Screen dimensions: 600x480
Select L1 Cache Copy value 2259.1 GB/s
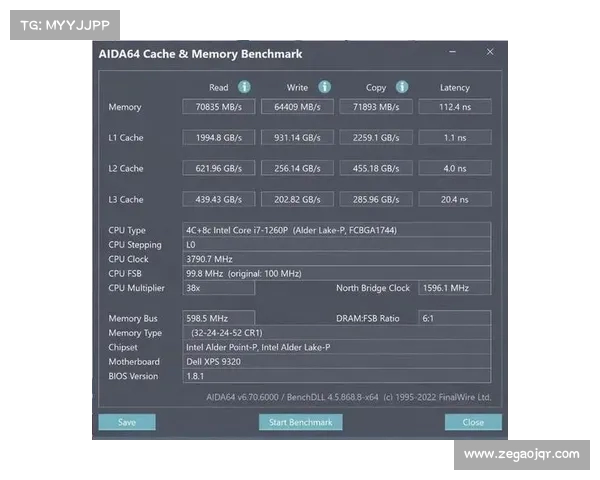click(376, 137)
